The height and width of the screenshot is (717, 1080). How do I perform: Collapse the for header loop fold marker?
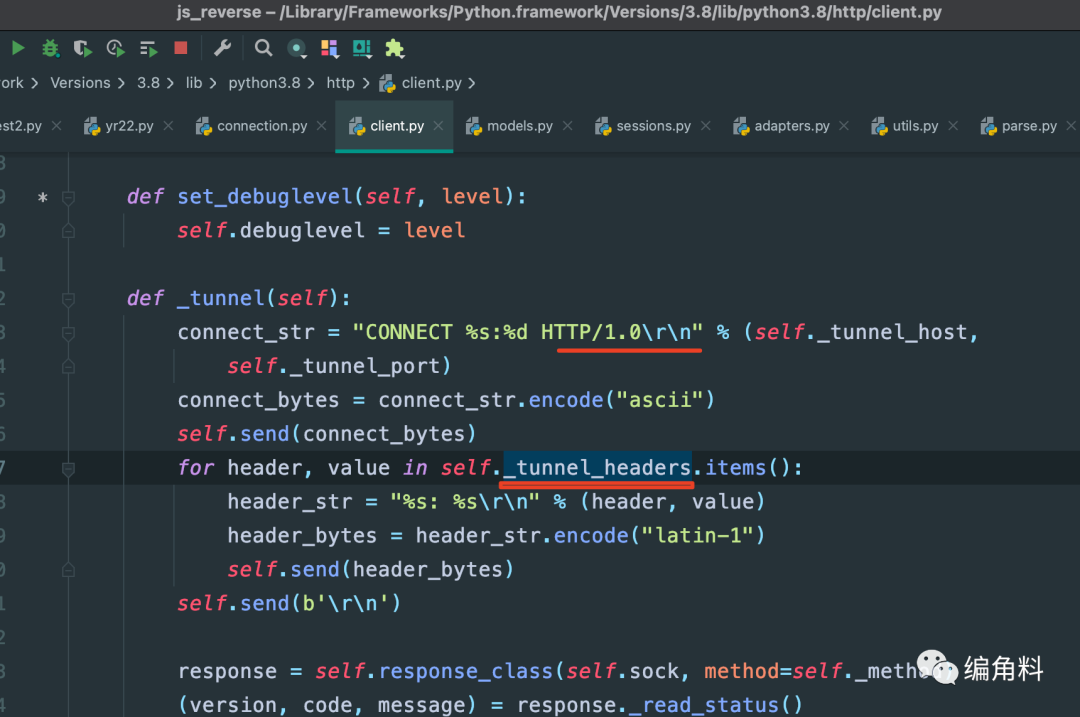tap(68, 469)
